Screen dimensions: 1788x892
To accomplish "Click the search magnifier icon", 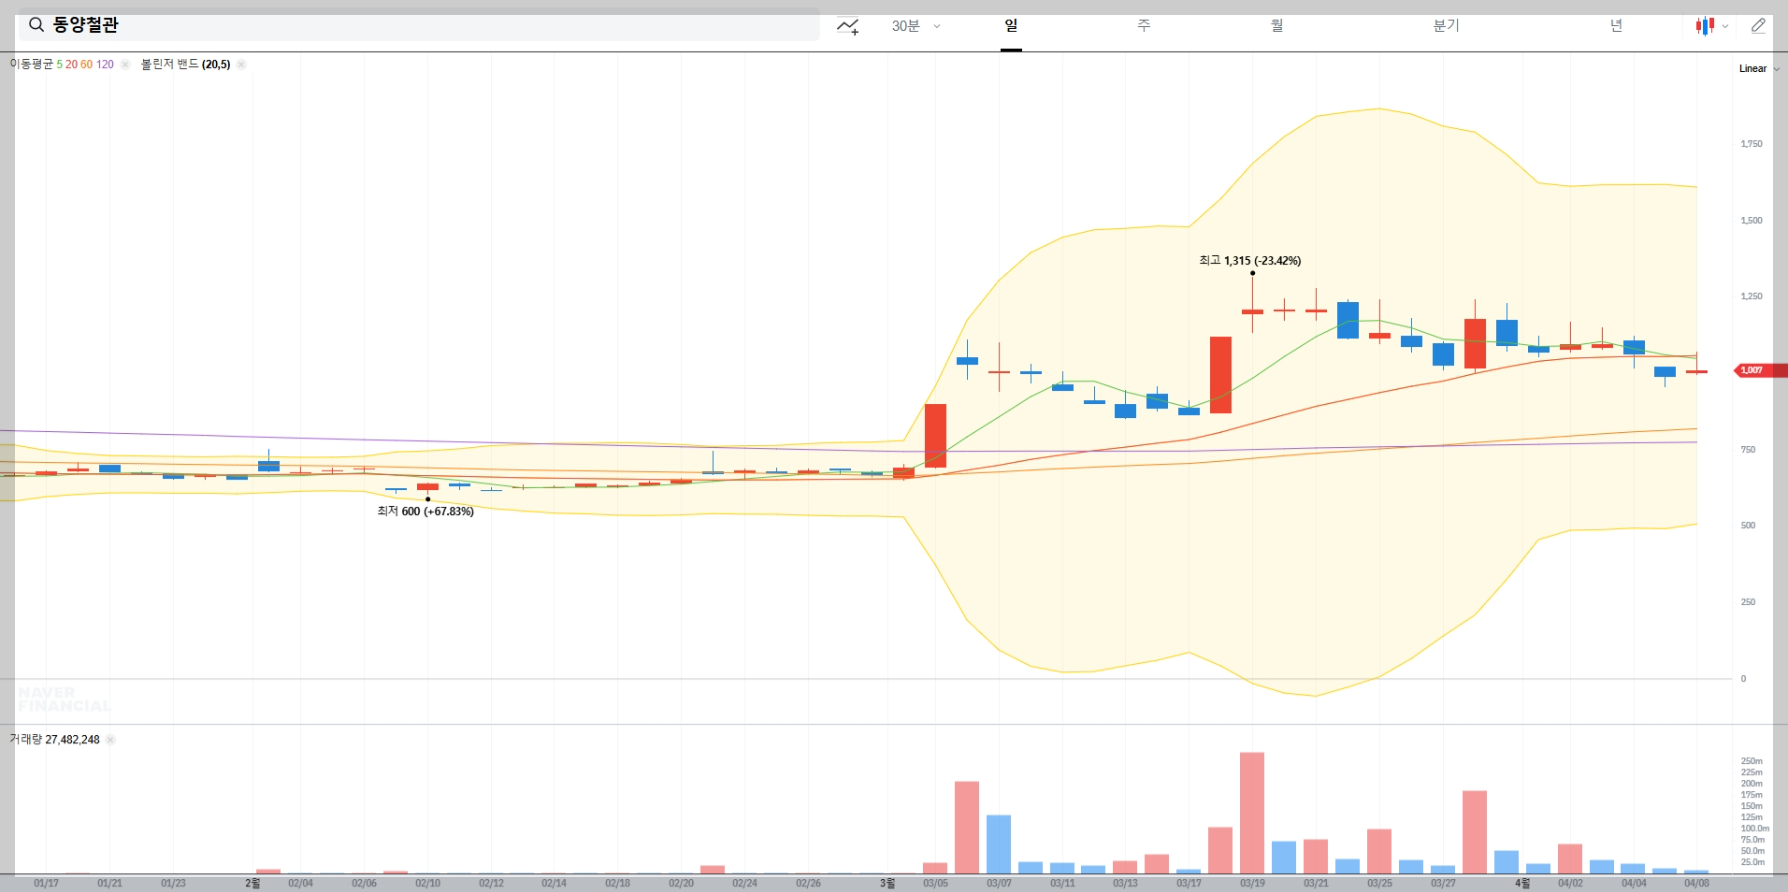I will pos(36,25).
